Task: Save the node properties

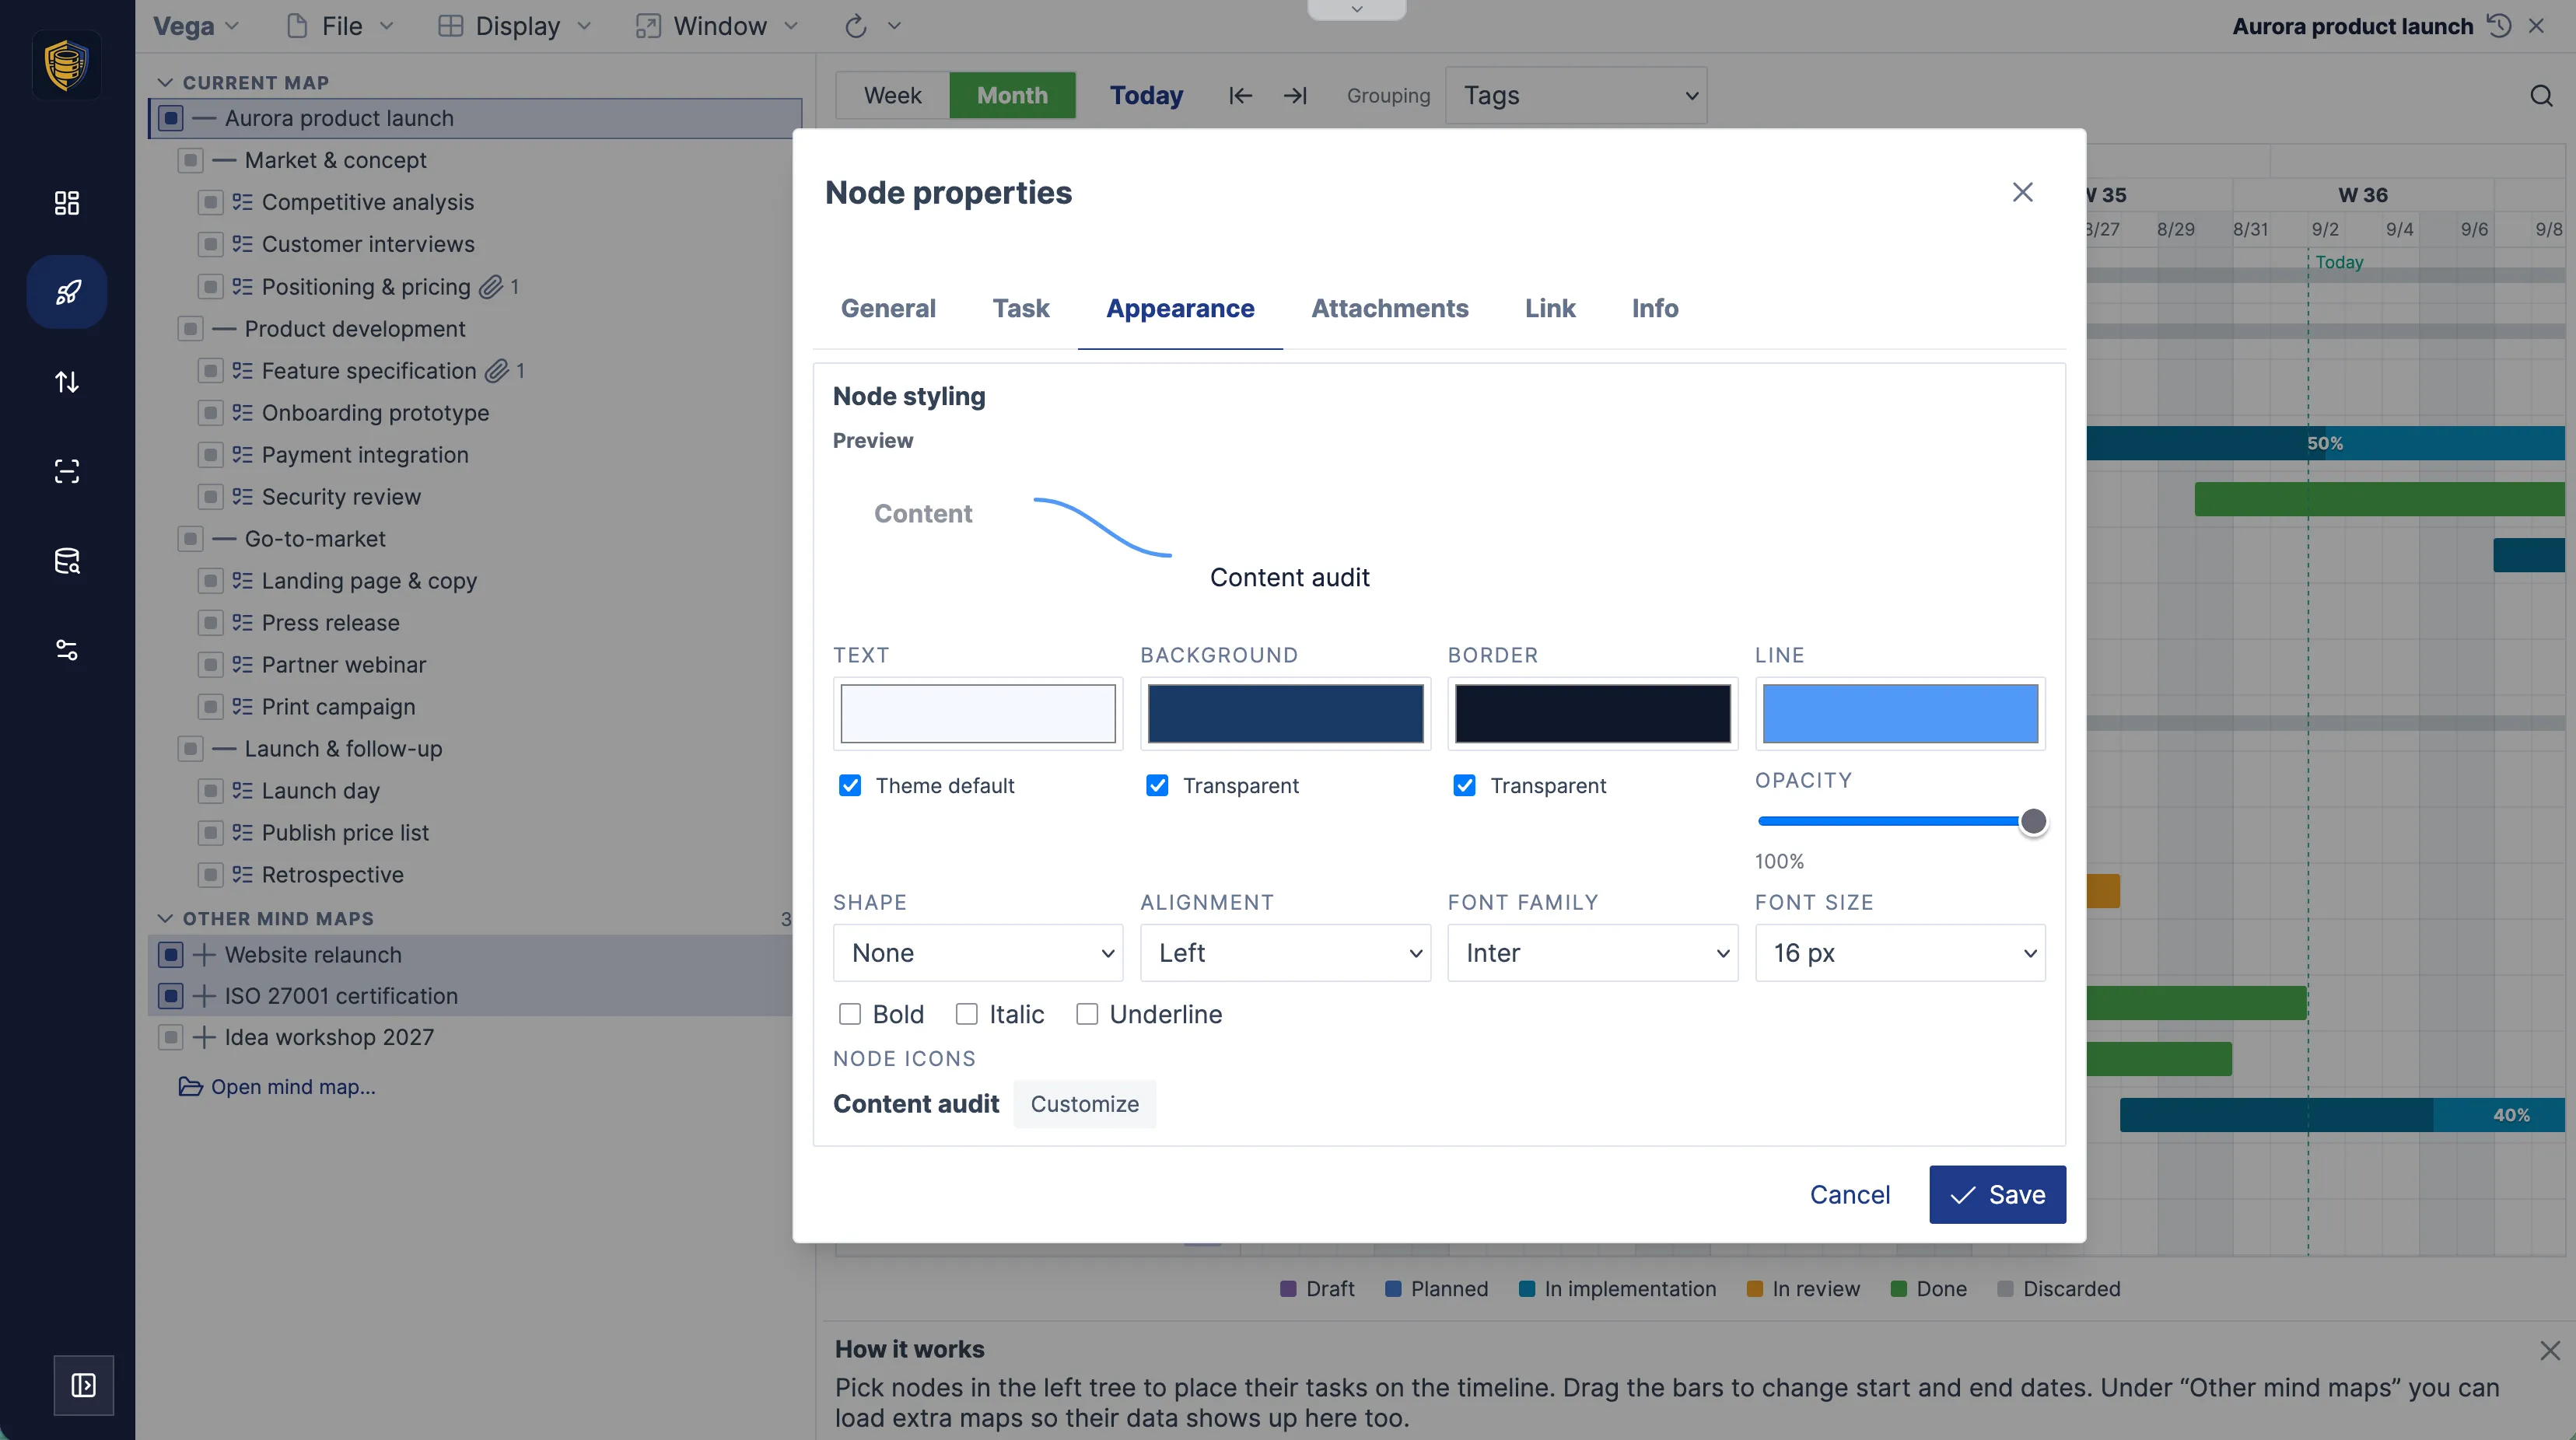Action: coord(1997,1194)
